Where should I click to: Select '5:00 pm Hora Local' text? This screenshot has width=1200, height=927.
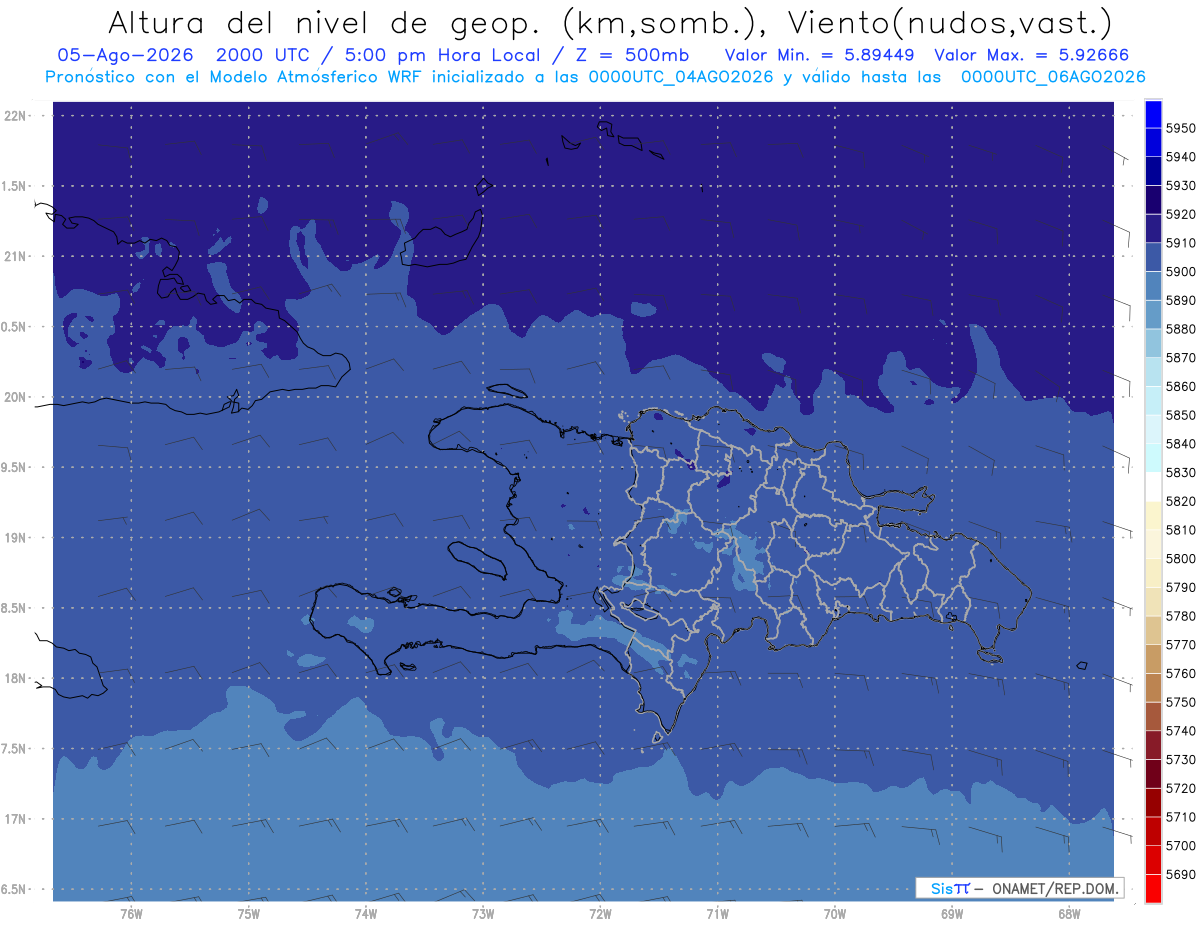[x=448, y=55]
